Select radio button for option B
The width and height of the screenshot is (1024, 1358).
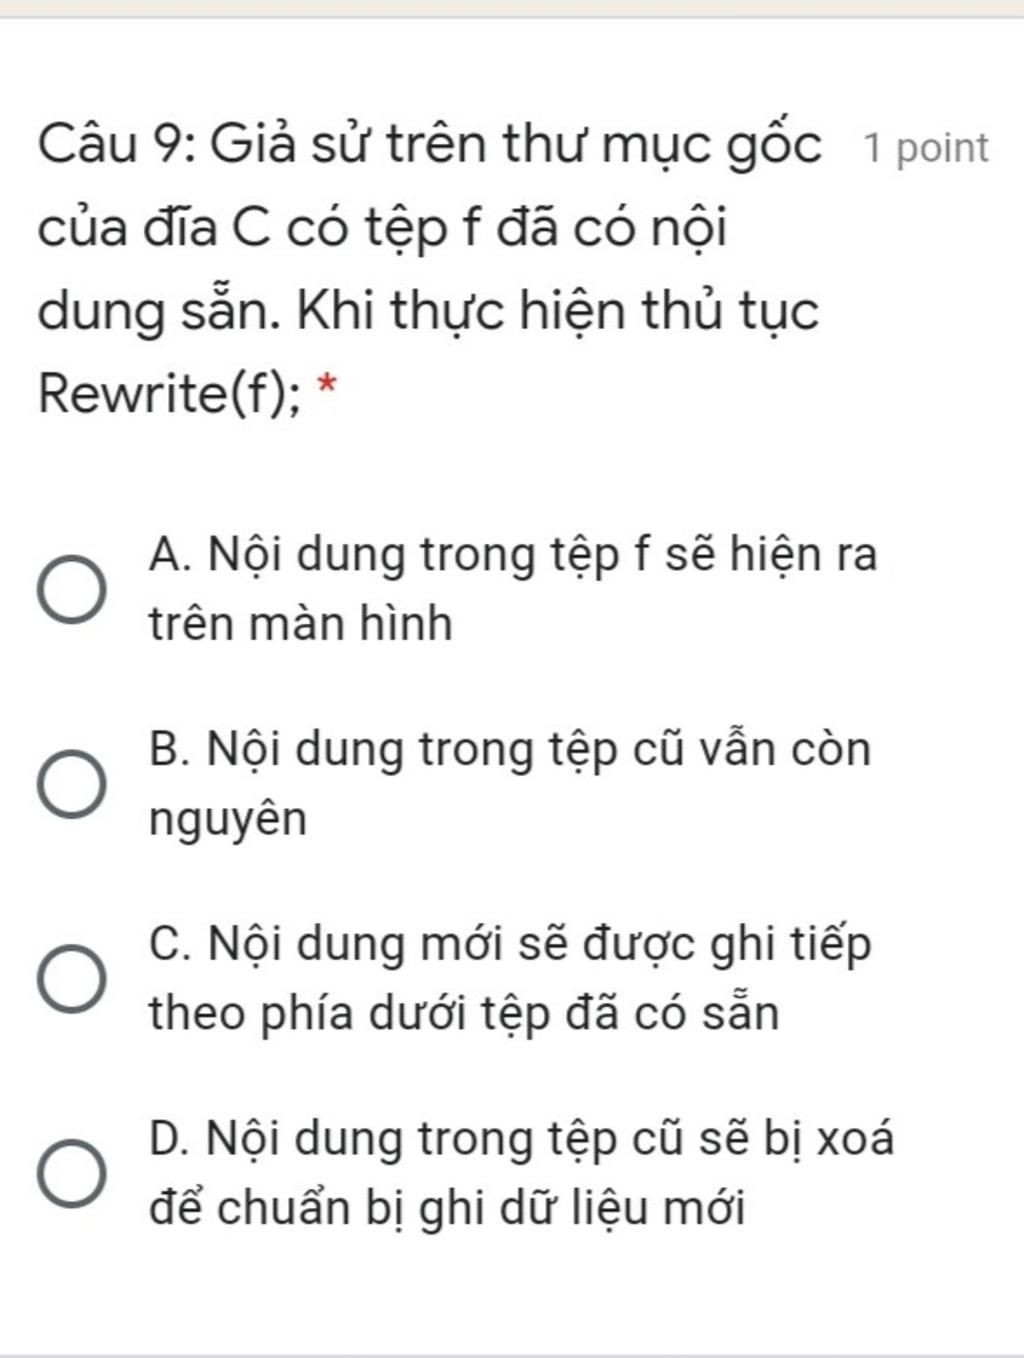(72, 785)
